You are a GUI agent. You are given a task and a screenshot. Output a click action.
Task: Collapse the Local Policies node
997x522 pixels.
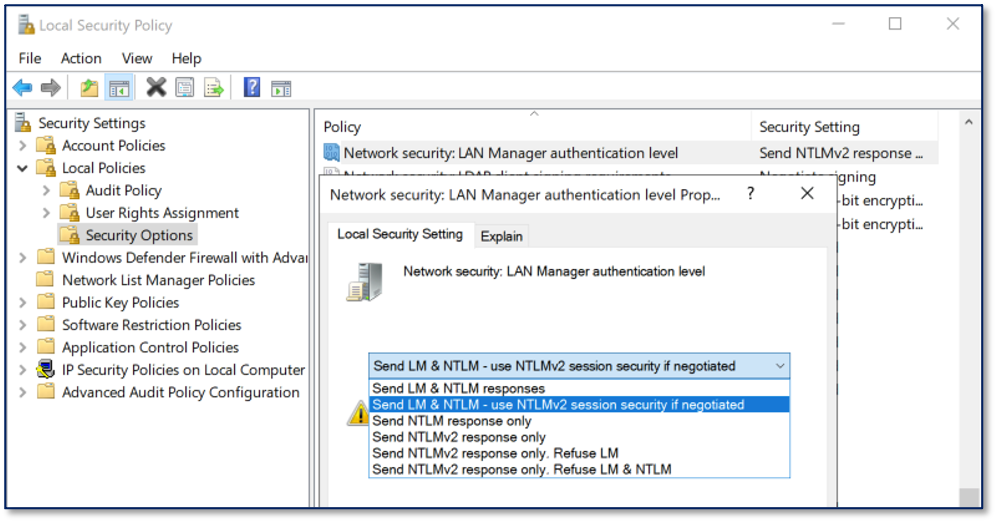23,168
